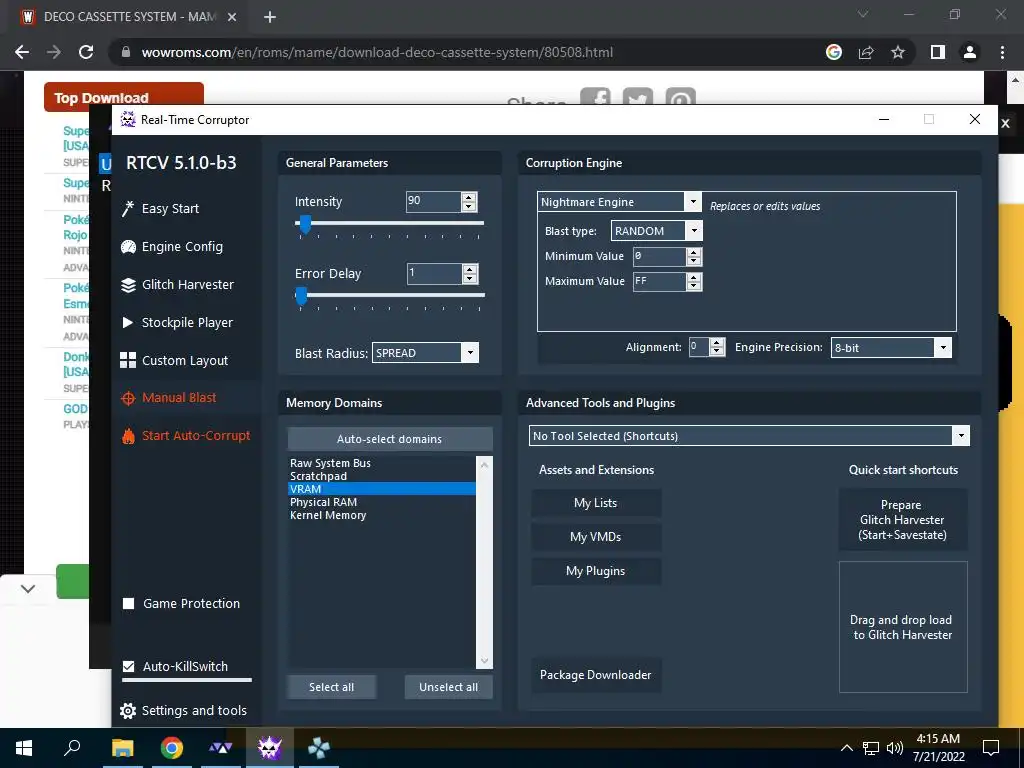Viewport: 1024px width, 768px height.
Task: Open My Plugins button
Action: (x=596, y=571)
